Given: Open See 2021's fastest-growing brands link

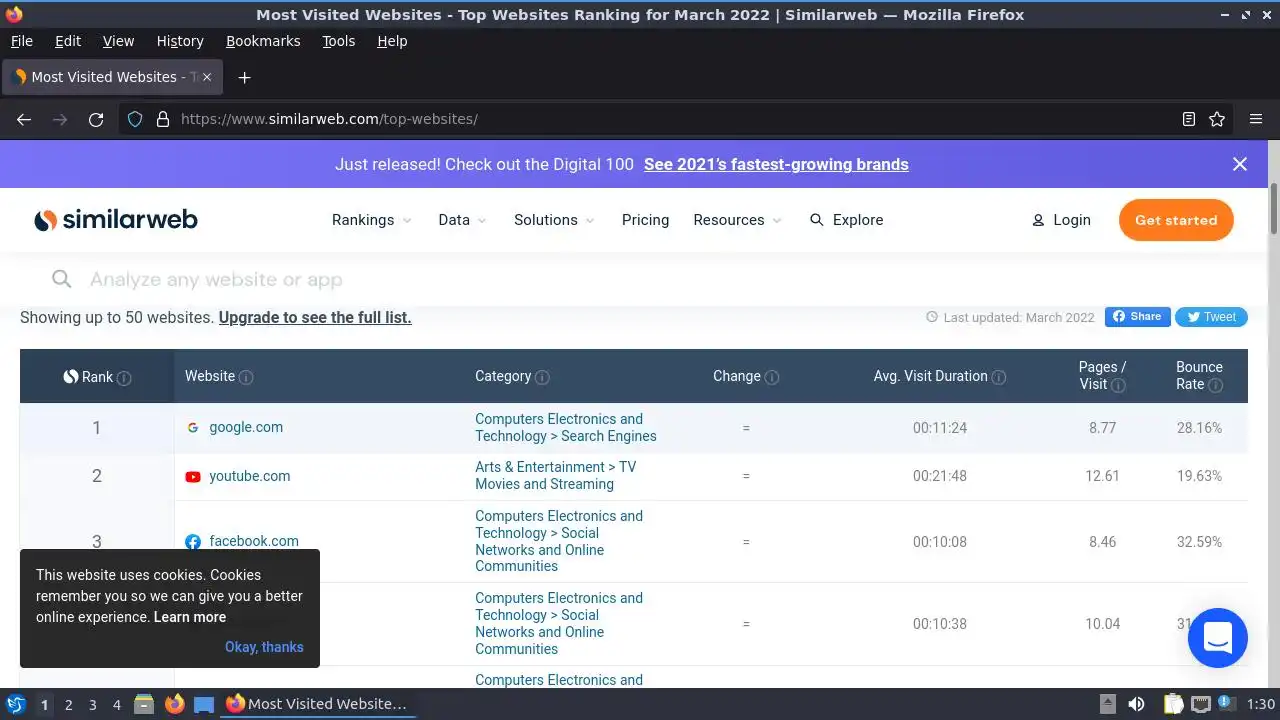Looking at the screenshot, I should click(x=776, y=164).
